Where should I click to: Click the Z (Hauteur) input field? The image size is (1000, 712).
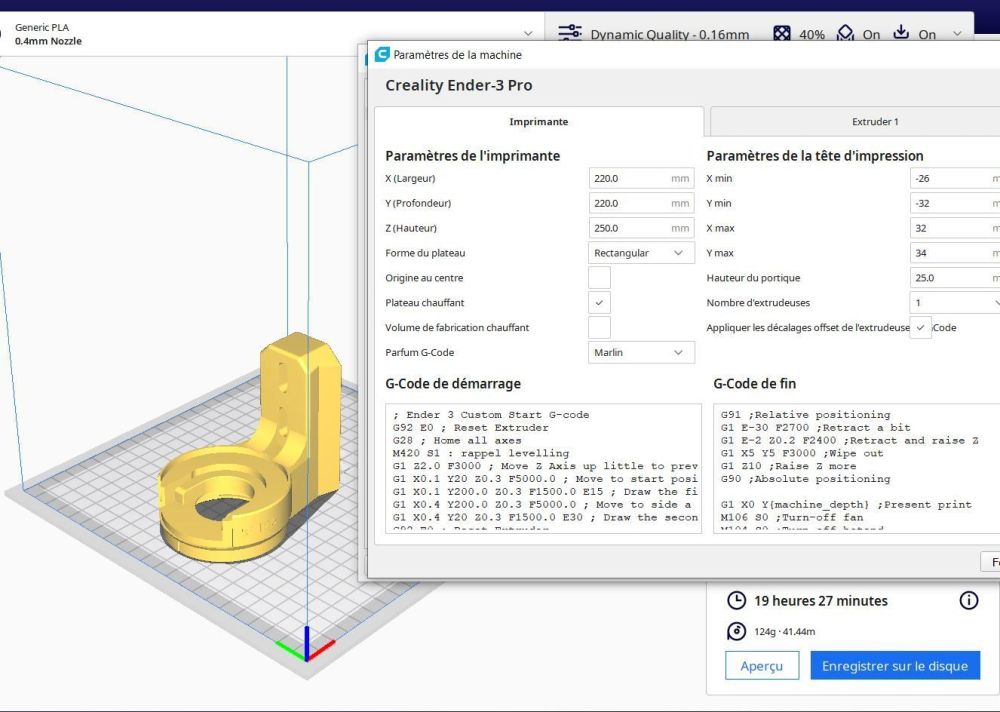pos(641,228)
